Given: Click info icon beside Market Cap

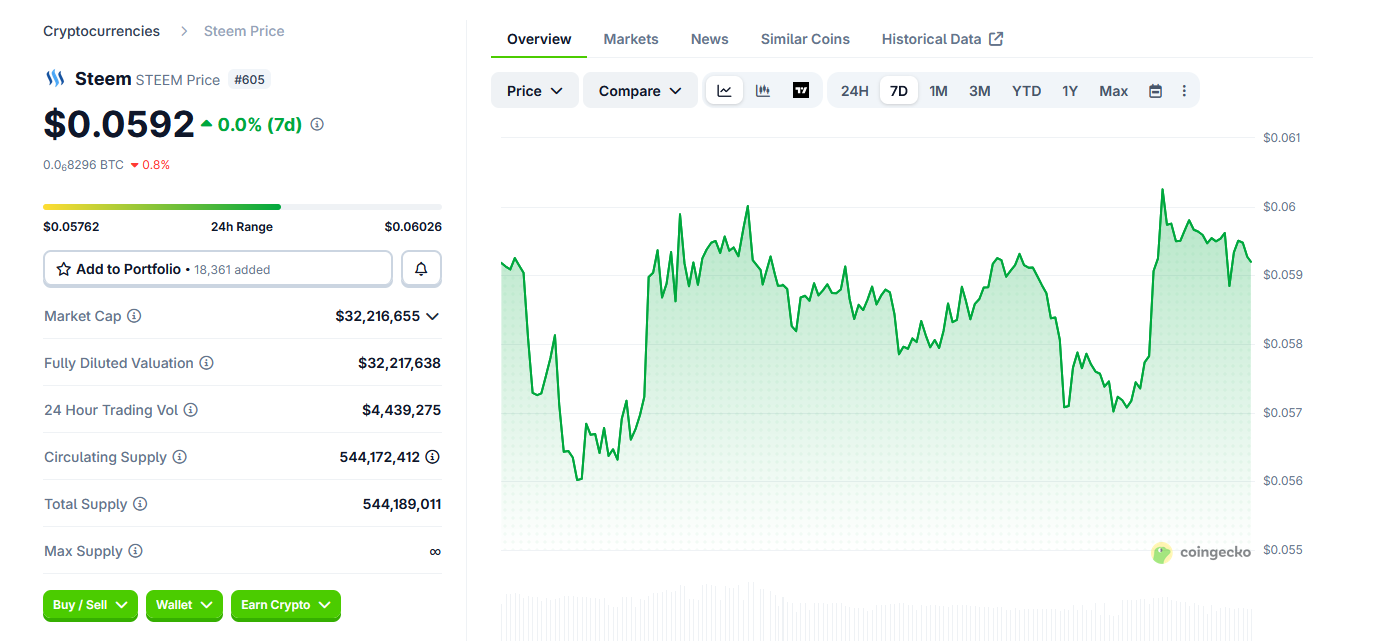Looking at the screenshot, I should (x=134, y=316).
